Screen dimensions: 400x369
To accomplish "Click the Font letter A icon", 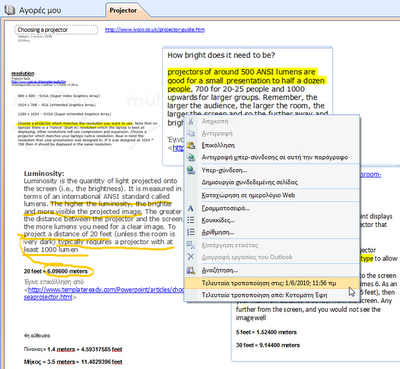I will point(191,208).
